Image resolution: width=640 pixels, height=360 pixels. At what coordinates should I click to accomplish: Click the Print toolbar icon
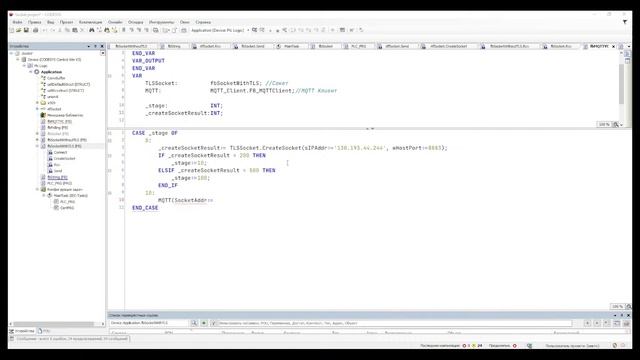[x=35, y=30]
